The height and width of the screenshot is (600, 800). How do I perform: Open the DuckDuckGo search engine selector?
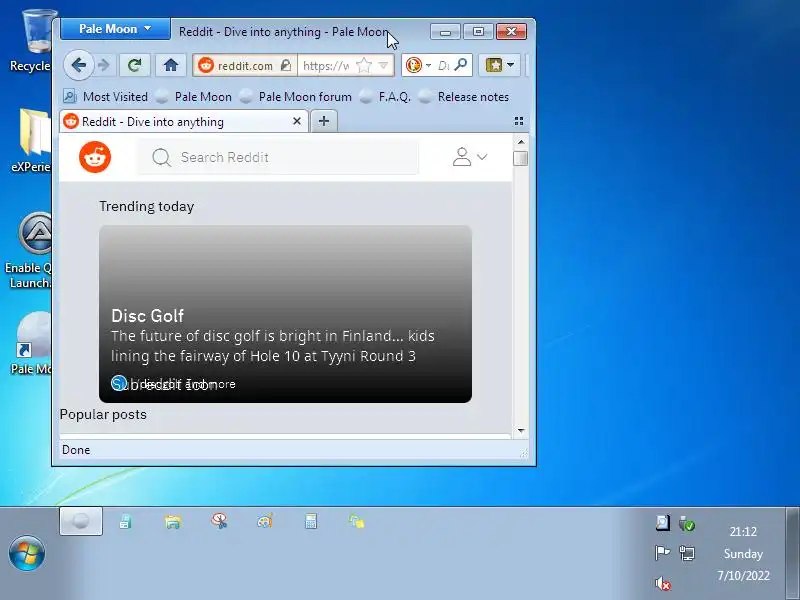tap(418, 65)
